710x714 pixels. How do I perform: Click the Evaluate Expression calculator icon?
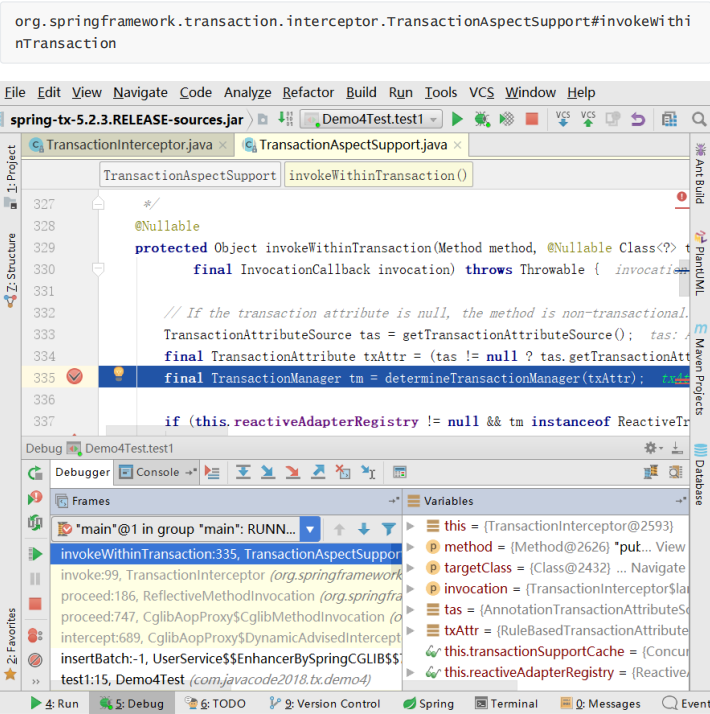click(x=399, y=472)
